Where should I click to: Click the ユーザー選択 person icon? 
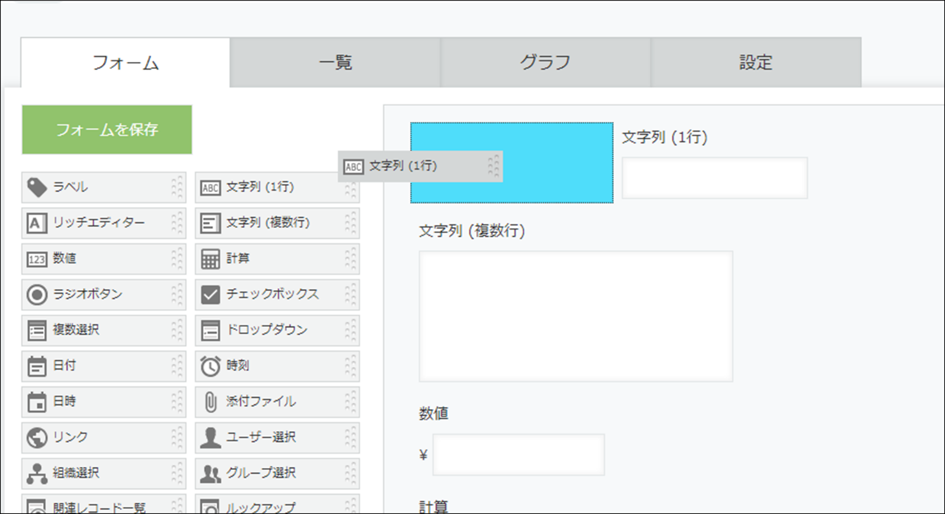point(210,438)
